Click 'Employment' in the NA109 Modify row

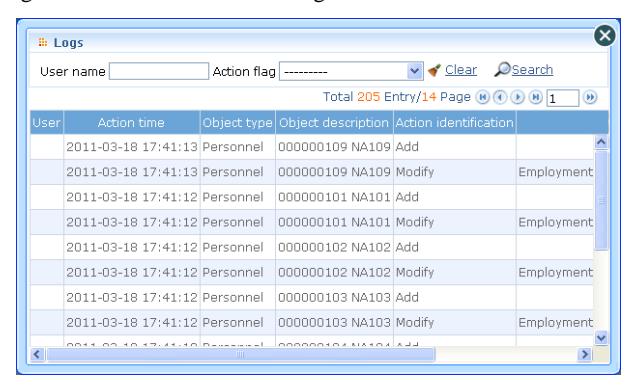[x=556, y=172]
